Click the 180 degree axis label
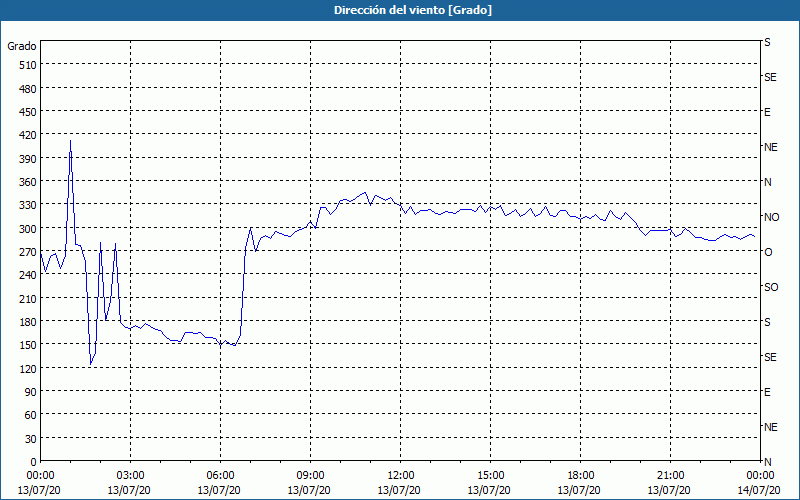Screen dimensions: 800x500 (29, 322)
